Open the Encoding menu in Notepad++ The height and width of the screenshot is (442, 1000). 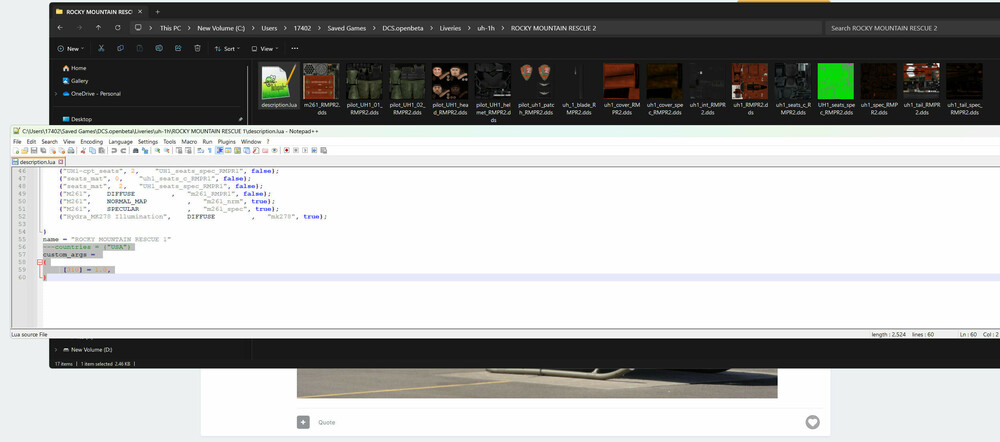coord(92,142)
